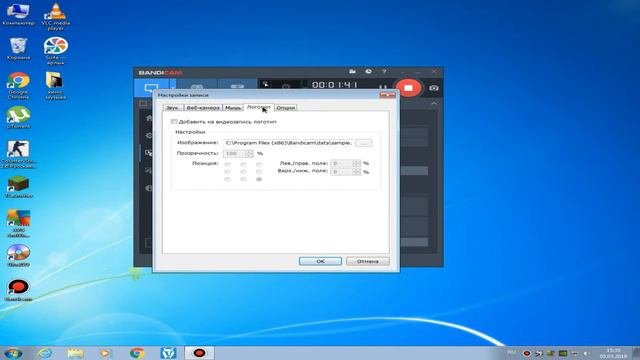Select Bandicam screen recording mode icon

(x=151, y=88)
